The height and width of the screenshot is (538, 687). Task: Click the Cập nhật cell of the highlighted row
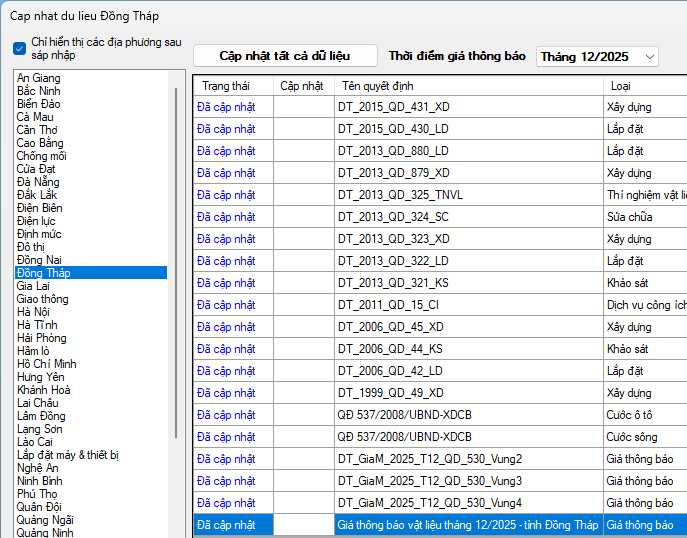[x=304, y=525]
